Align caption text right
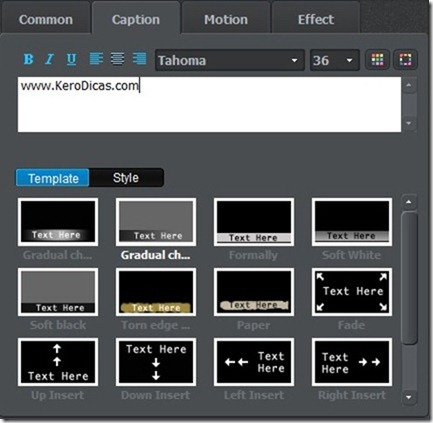 (139, 59)
